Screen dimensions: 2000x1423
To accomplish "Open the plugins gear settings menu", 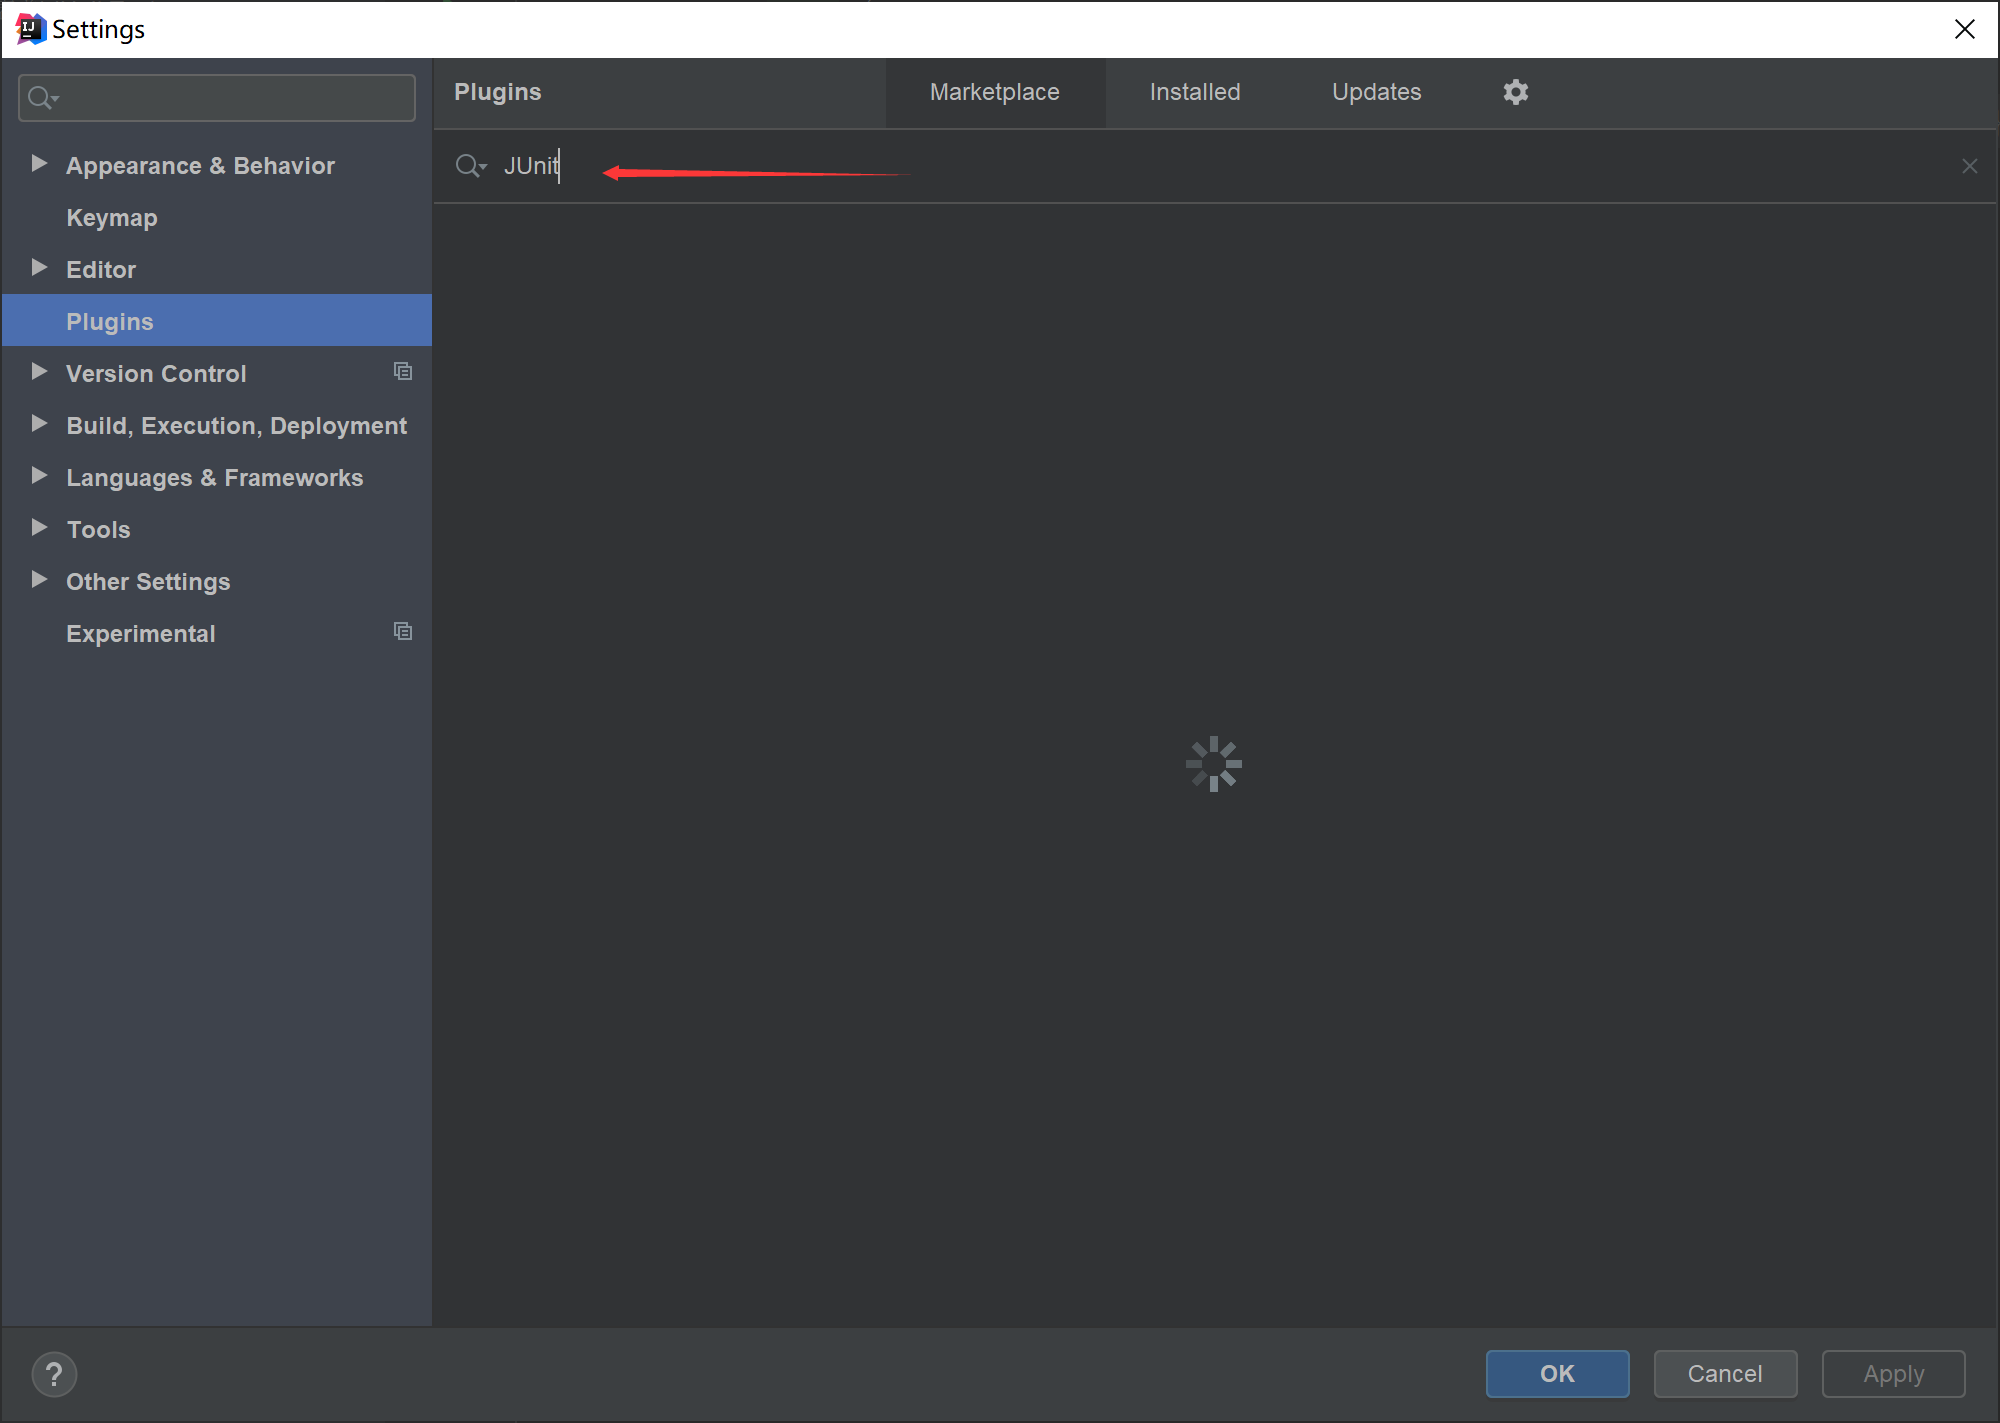I will pos(1515,92).
